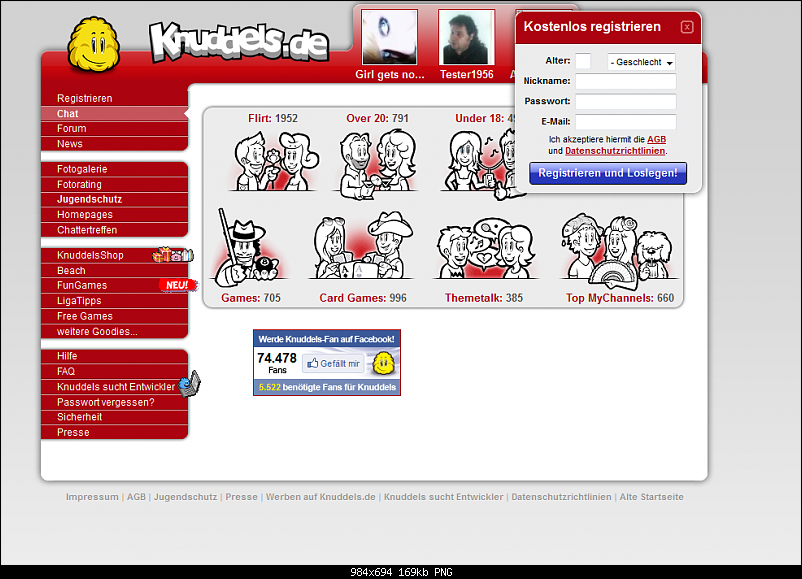Click Werben auf Knuddels.de footer link

click(321, 497)
